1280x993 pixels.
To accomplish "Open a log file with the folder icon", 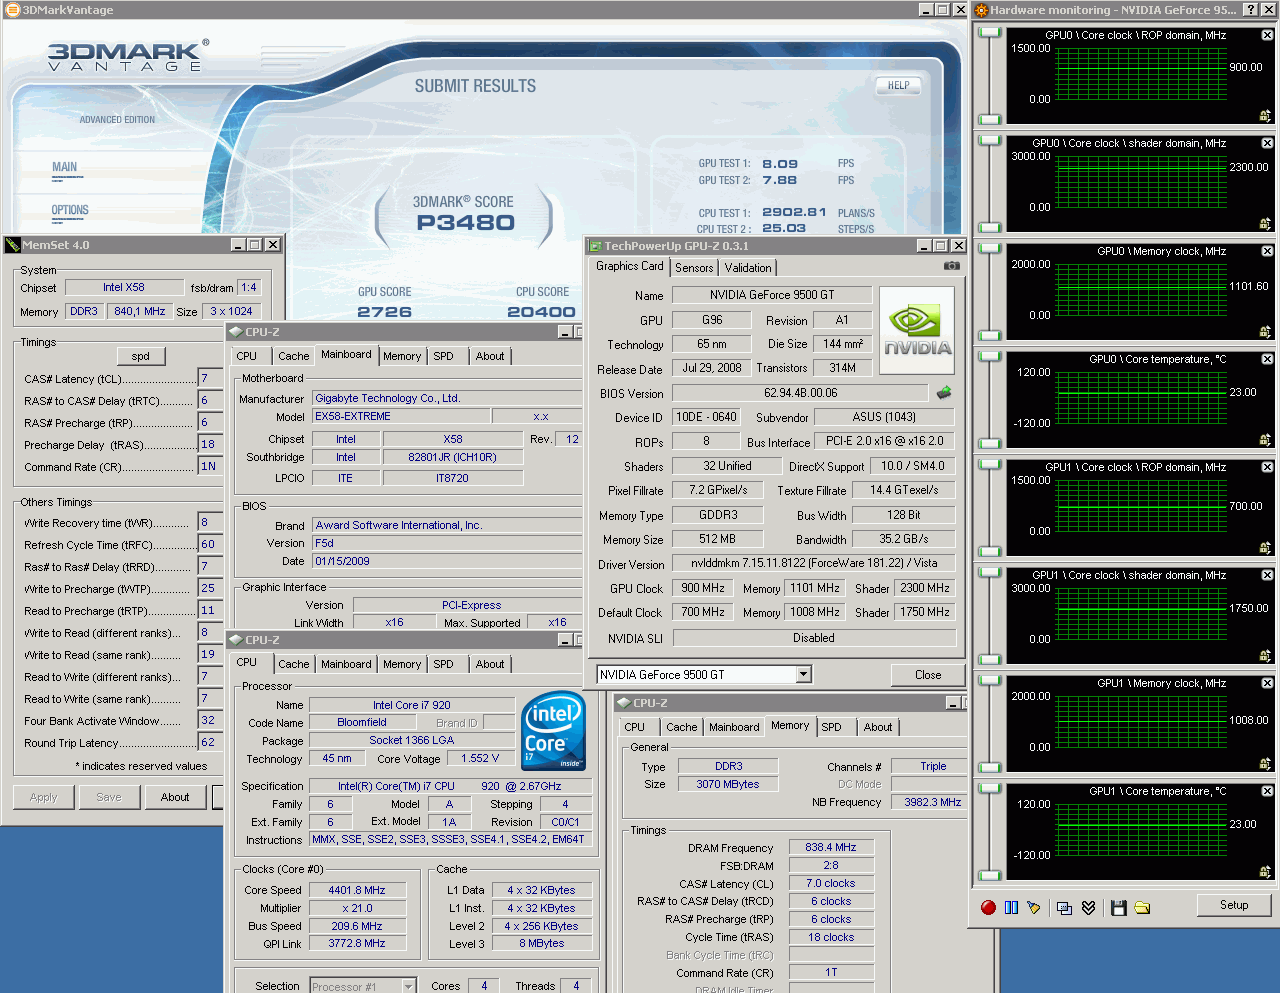I will (x=1142, y=907).
